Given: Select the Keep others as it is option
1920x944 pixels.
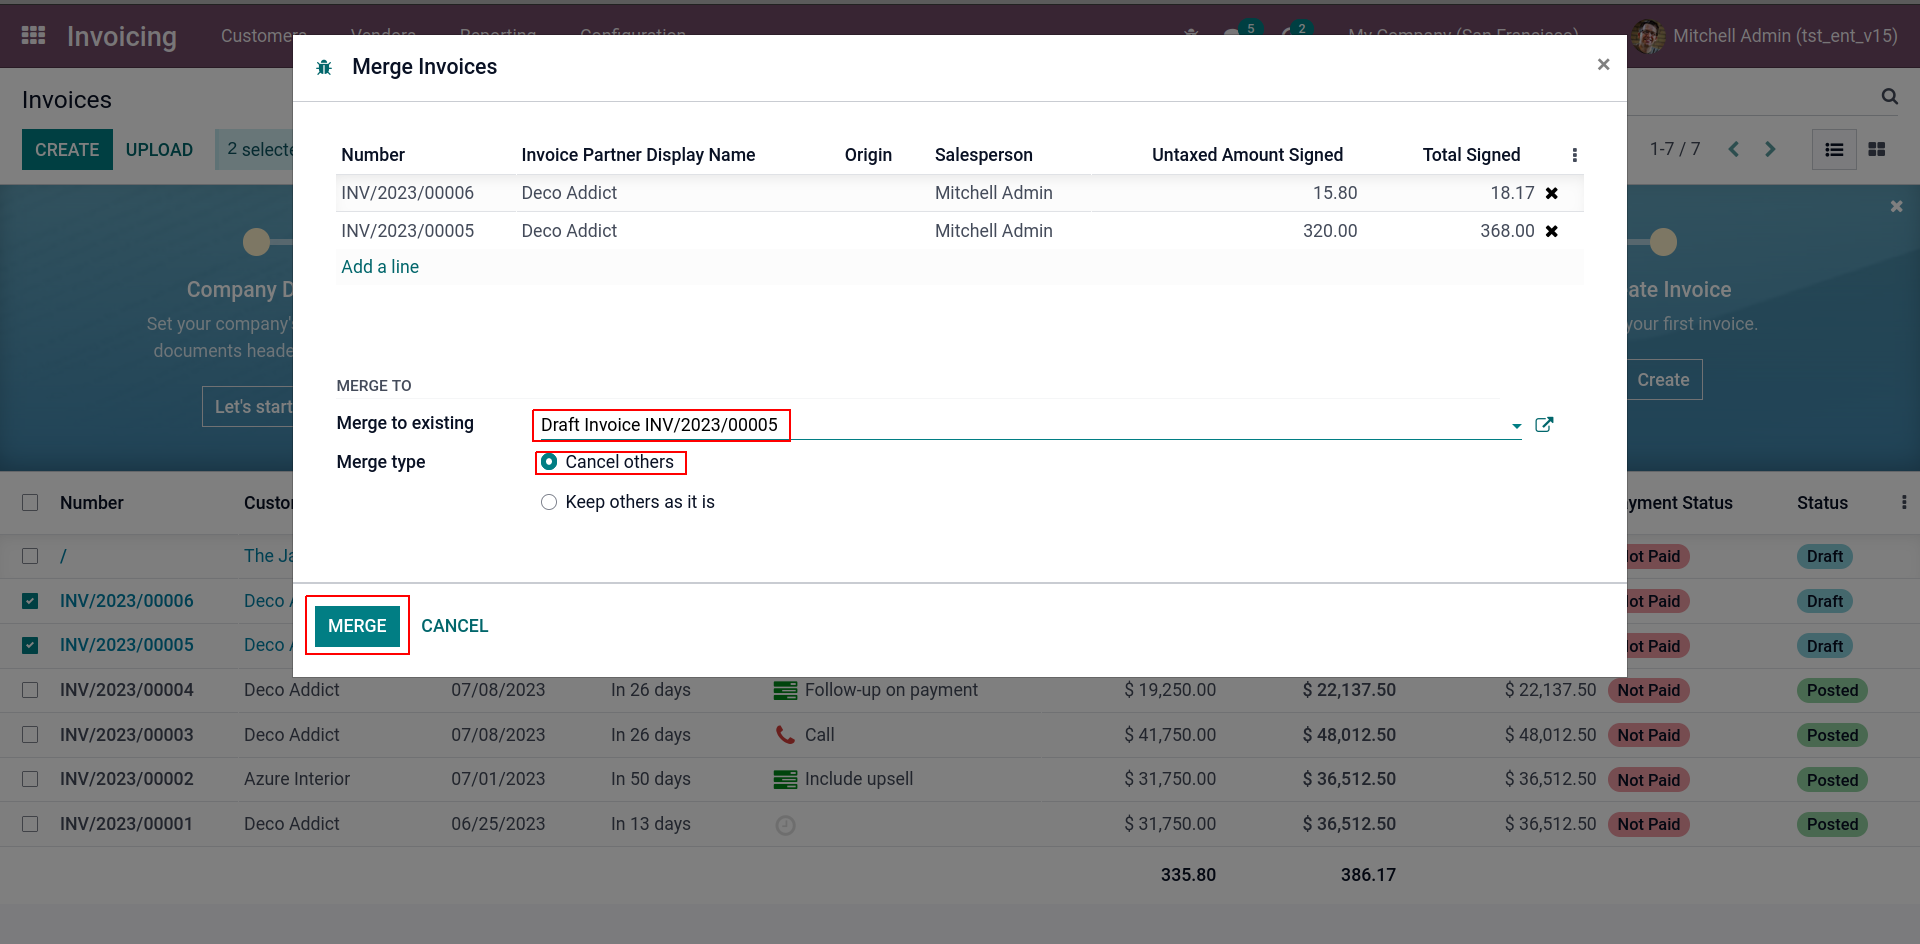Looking at the screenshot, I should (549, 502).
